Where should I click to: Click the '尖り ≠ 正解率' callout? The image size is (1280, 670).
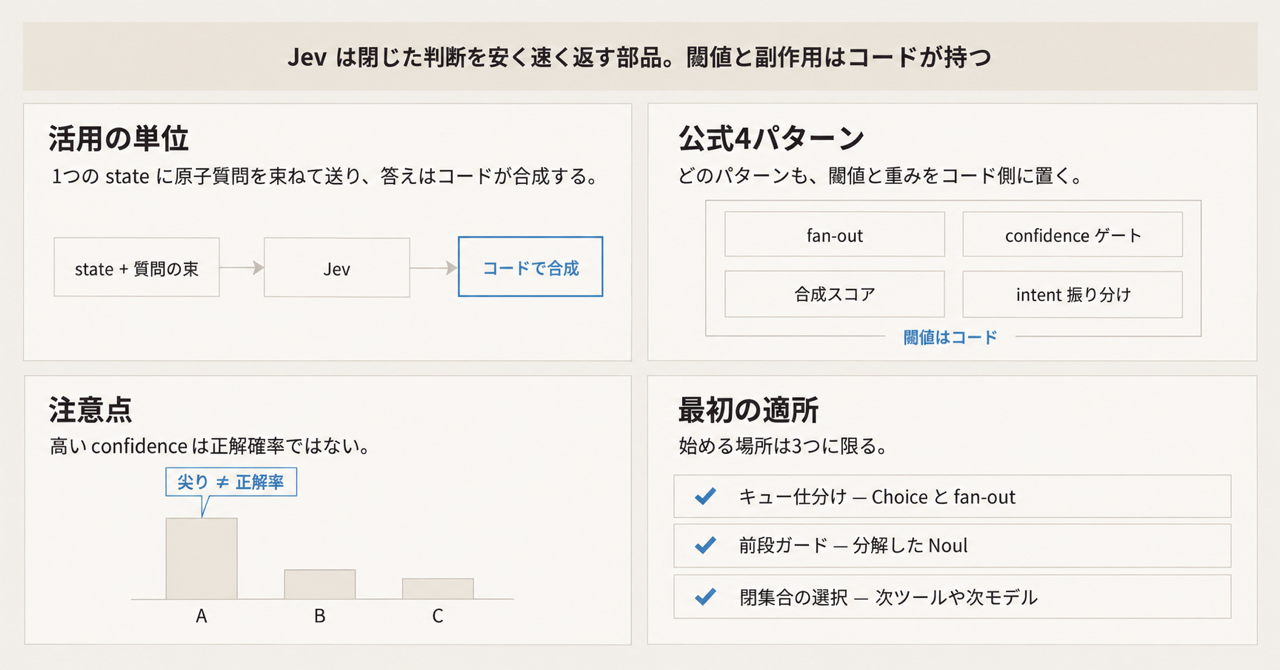[x=230, y=482]
